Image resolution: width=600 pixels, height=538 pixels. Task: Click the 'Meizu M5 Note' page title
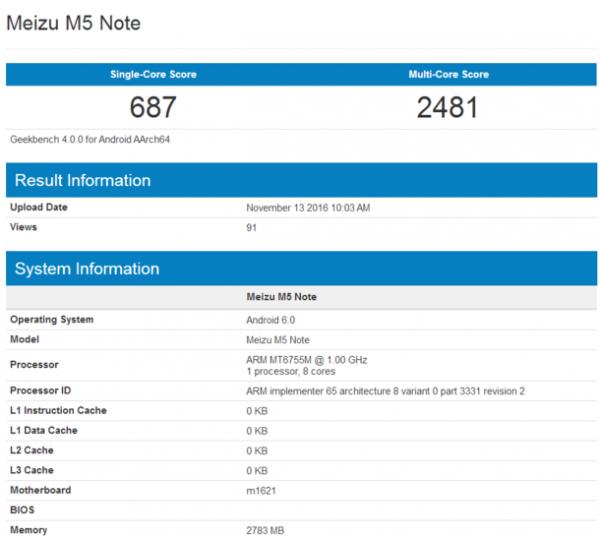73,23
